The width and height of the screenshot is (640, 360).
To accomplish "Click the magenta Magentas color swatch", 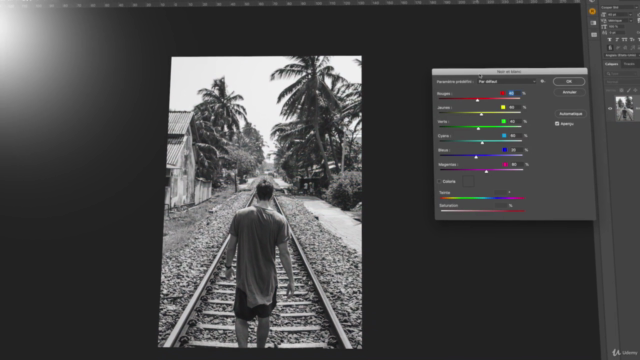I will tap(505, 164).
